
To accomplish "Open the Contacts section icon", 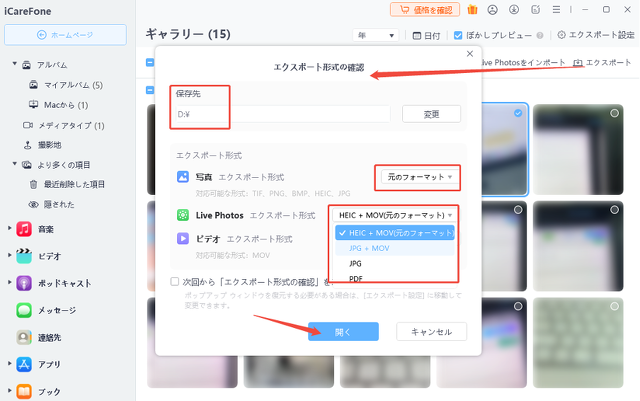I will [x=24, y=337].
